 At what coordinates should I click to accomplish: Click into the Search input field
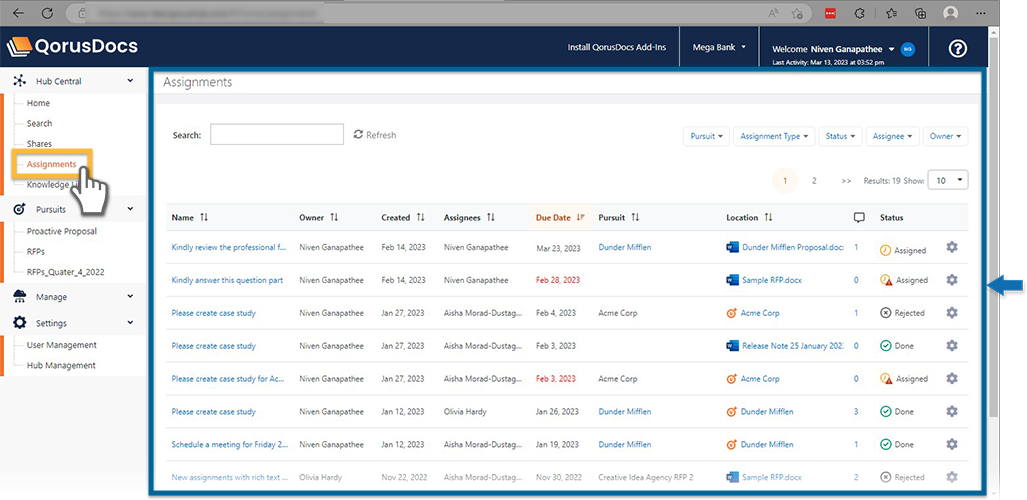[277, 135]
